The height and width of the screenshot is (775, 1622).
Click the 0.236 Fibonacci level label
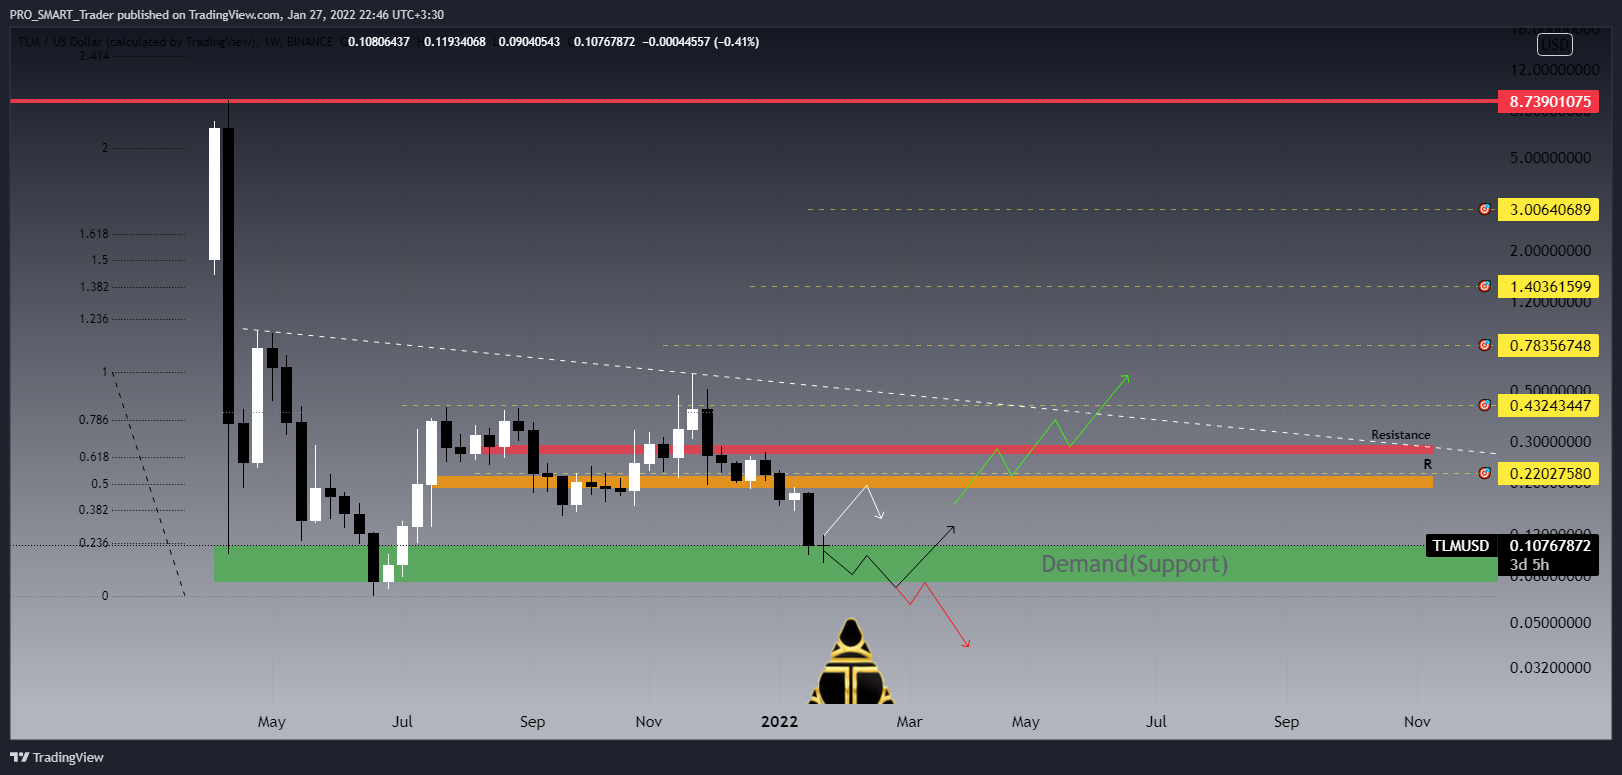pos(94,543)
